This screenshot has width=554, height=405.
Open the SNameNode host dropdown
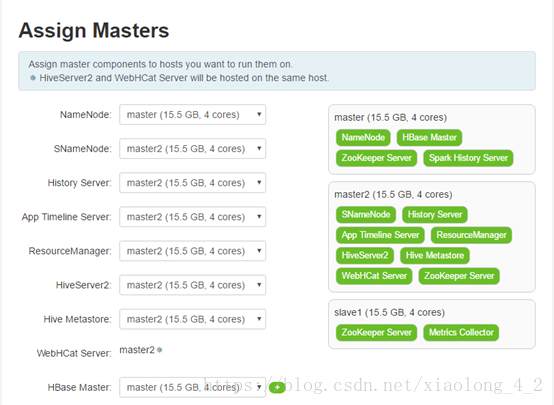pos(193,148)
